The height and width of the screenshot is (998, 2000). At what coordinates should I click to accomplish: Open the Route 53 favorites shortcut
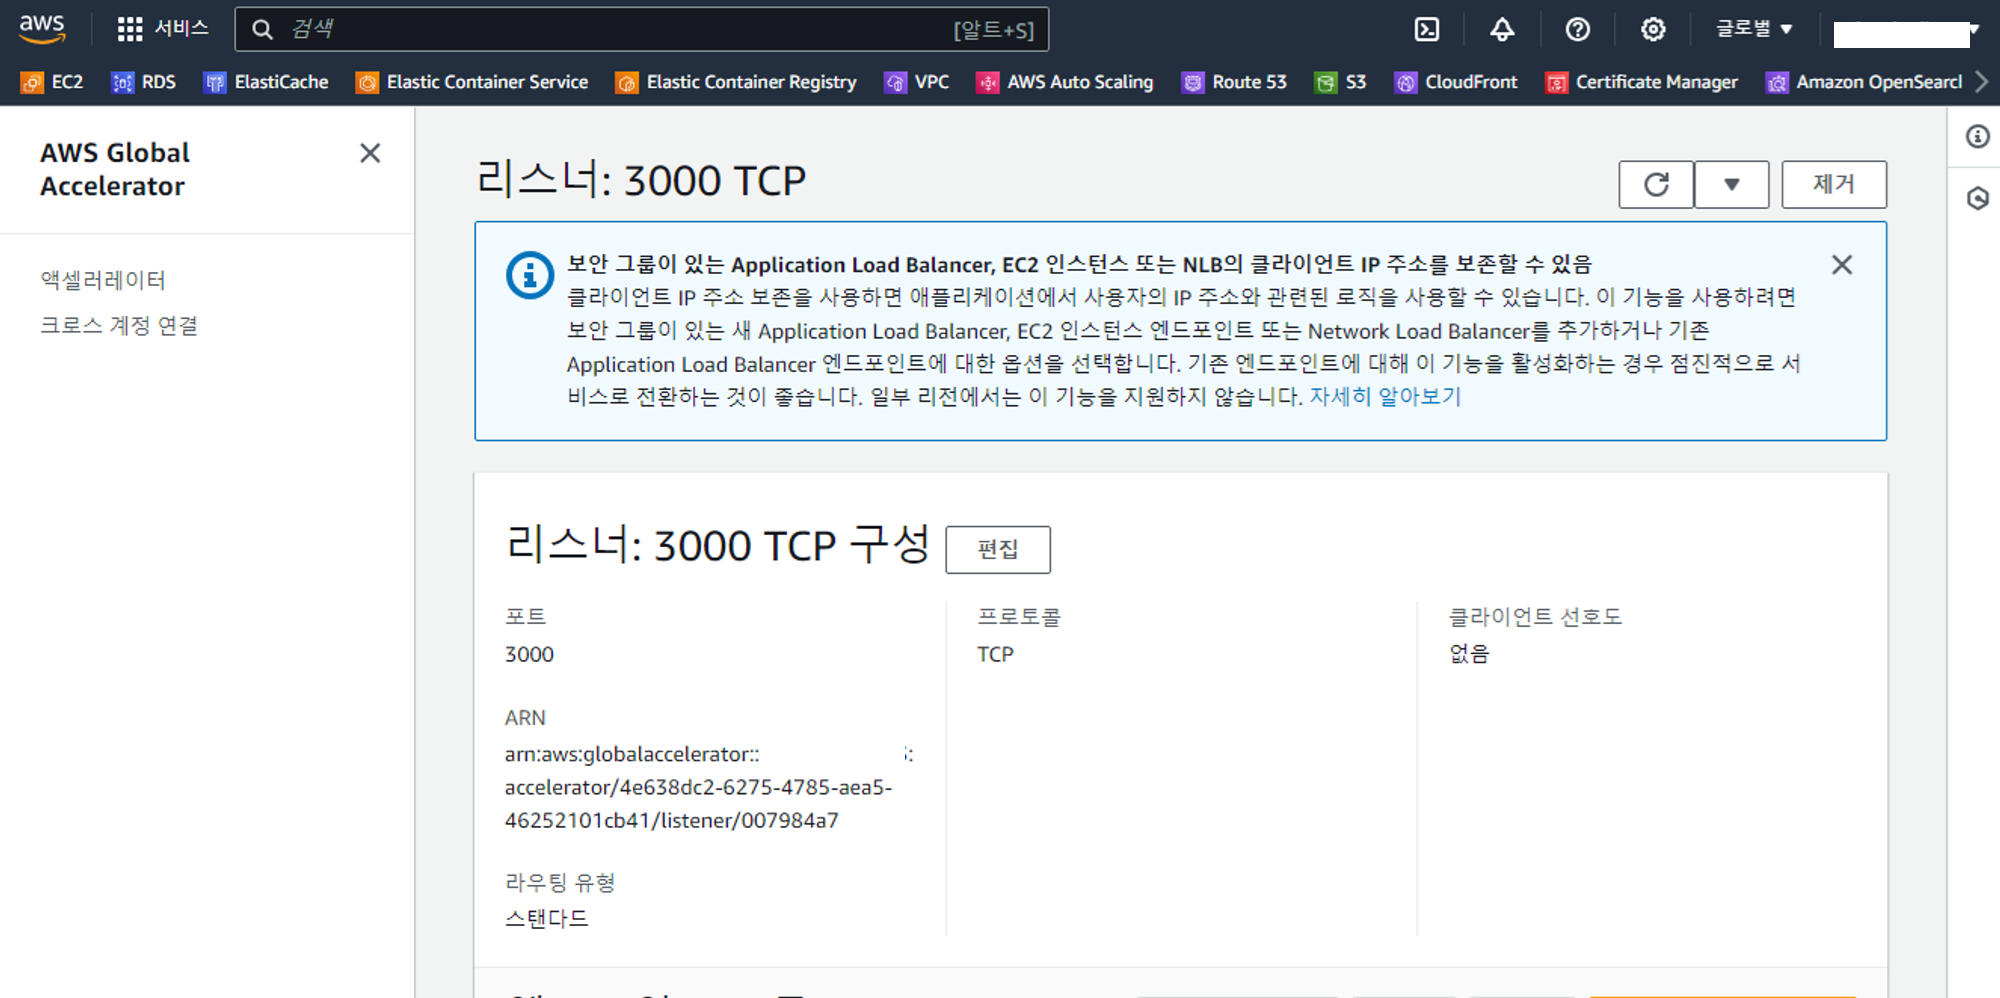click(x=1234, y=82)
